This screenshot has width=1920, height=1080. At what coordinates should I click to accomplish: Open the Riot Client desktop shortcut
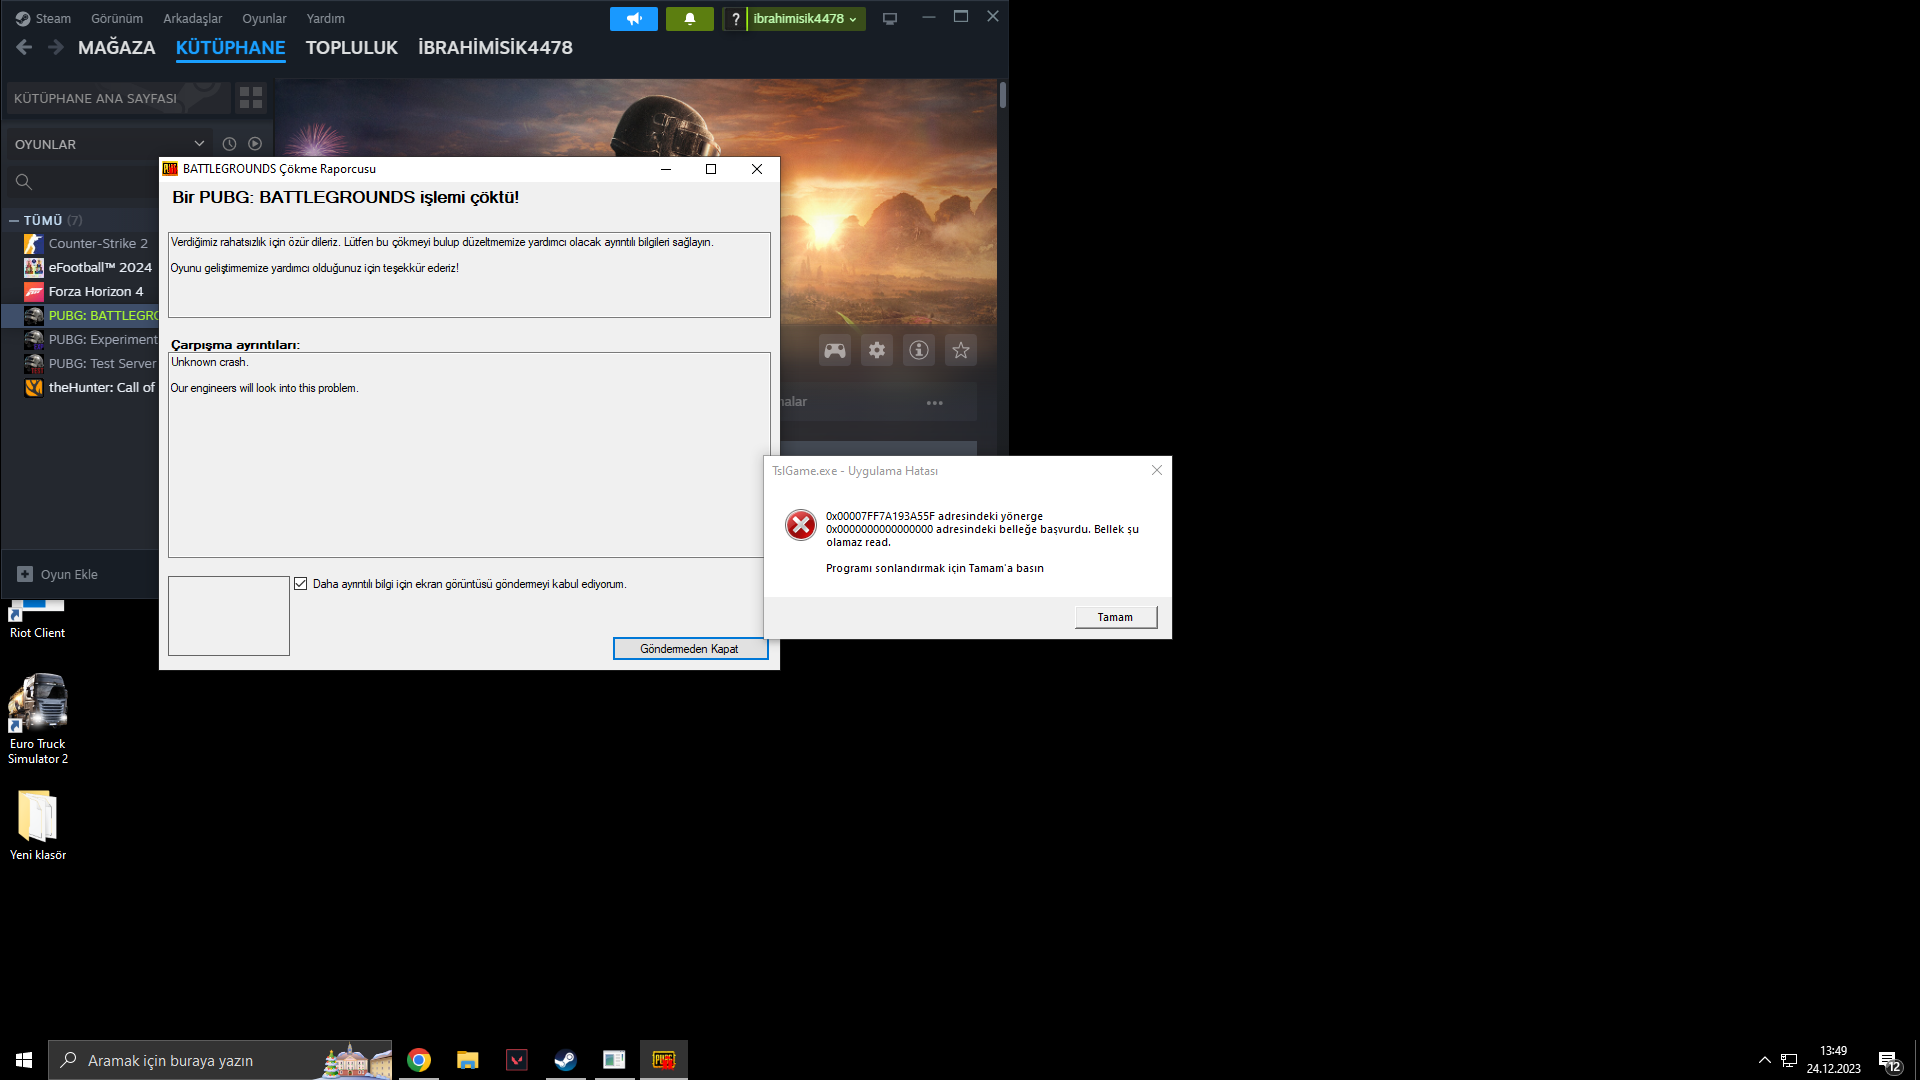tap(38, 619)
